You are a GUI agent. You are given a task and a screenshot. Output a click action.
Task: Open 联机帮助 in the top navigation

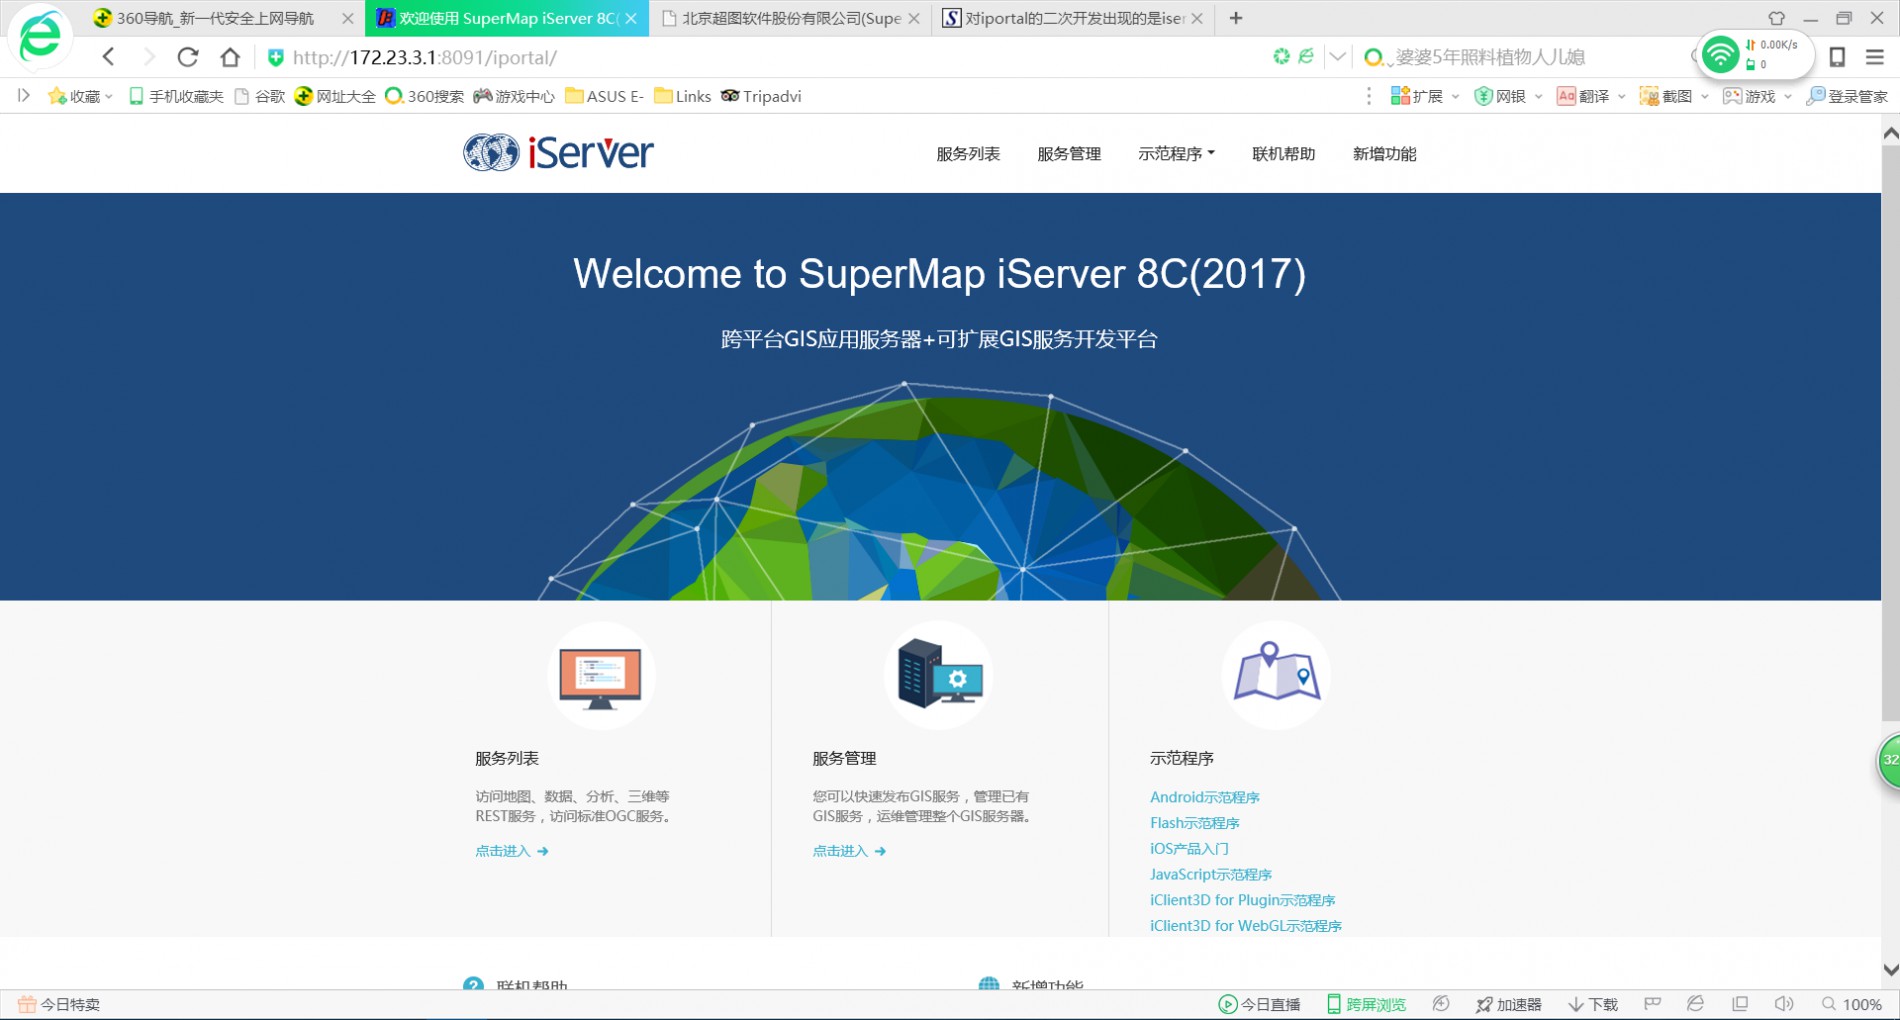(x=1283, y=153)
